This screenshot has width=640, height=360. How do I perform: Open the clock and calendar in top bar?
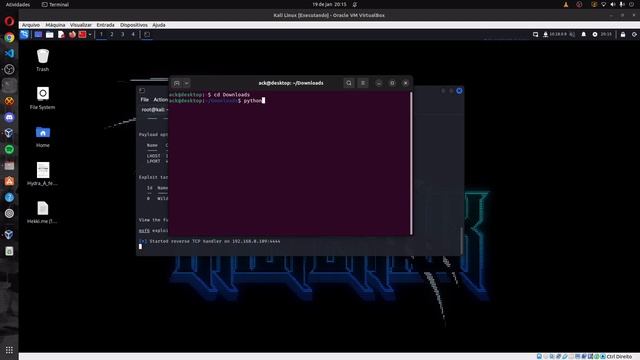click(329, 4)
